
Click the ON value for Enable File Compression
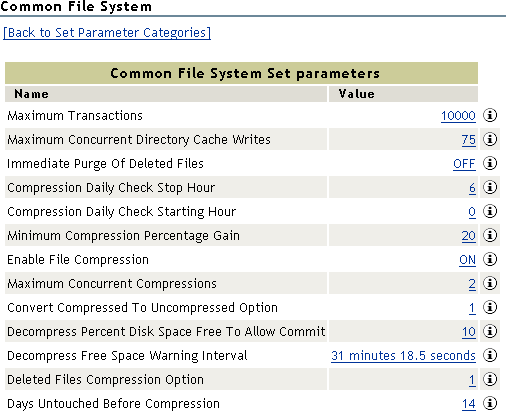pyautogui.click(x=467, y=260)
